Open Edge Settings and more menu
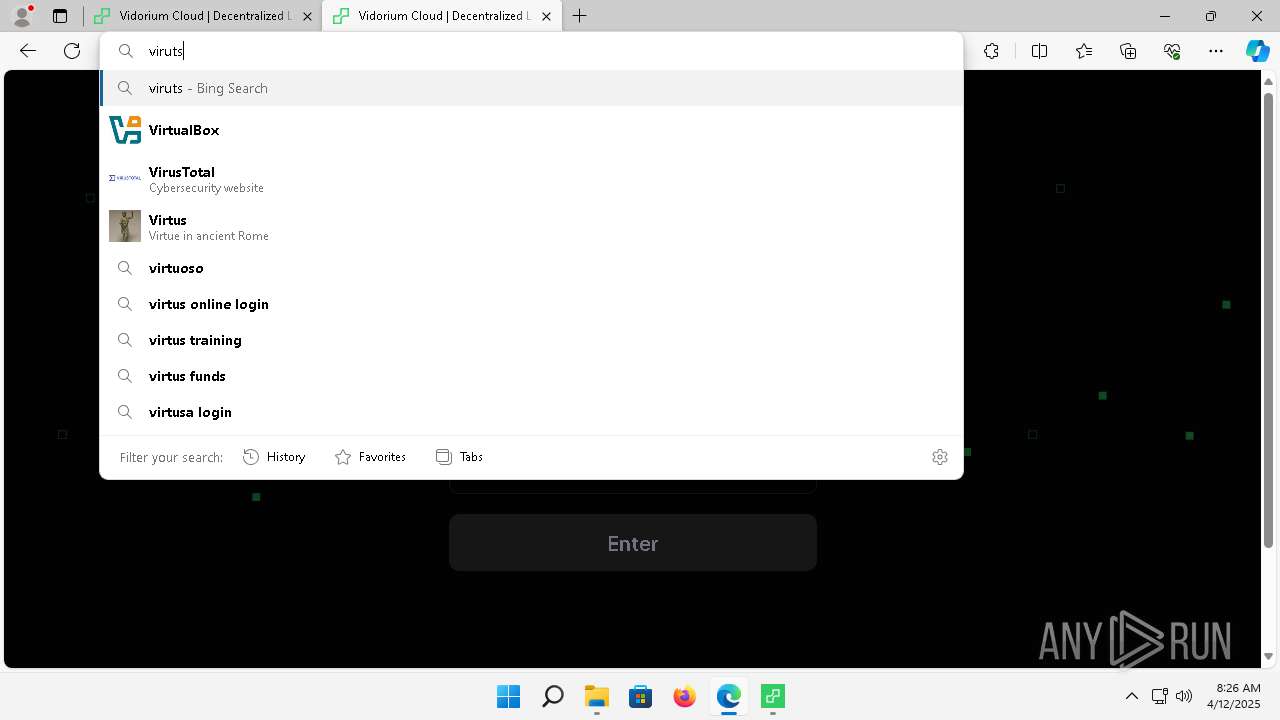Viewport: 1280px width, 720px height. pos(1216,51)
